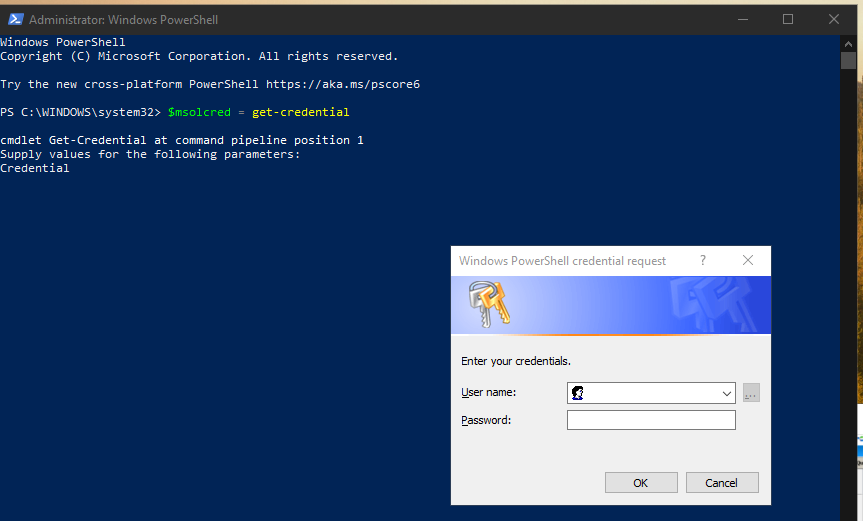
Task: Click the 'Supply values for the following parameters:' line
Action: coord(150,154)
